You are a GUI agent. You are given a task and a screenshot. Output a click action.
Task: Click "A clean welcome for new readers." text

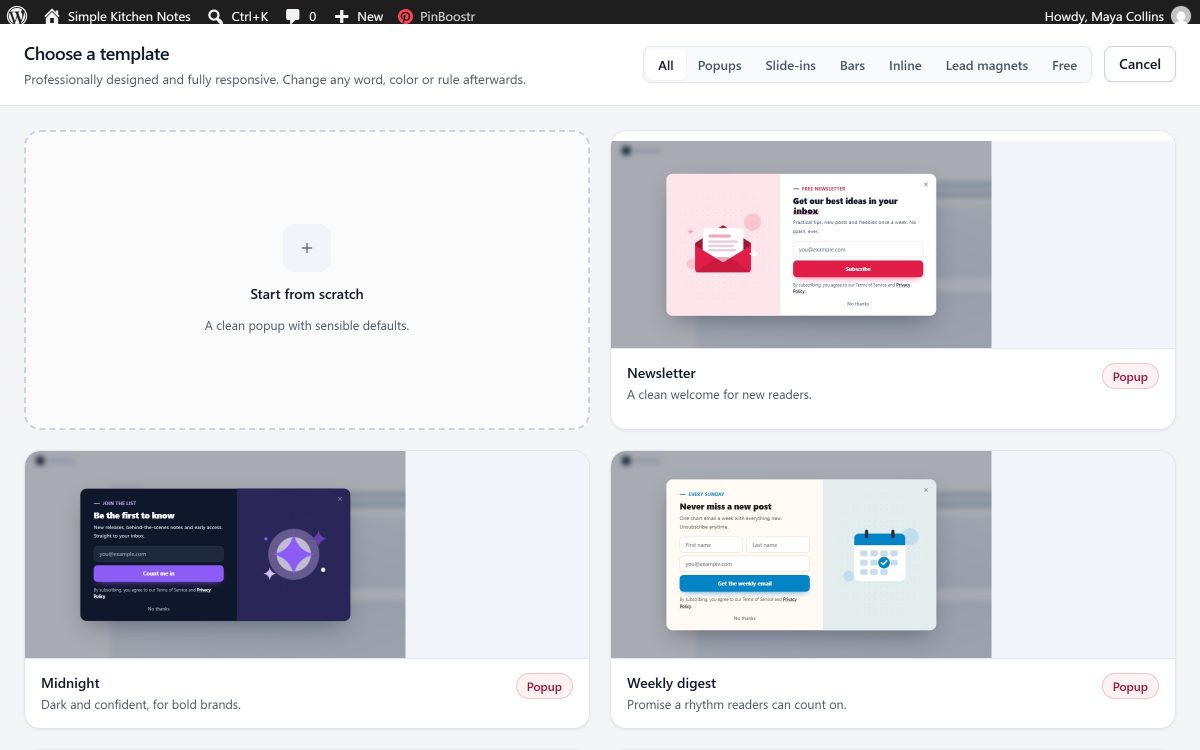[x=719, y=395]
